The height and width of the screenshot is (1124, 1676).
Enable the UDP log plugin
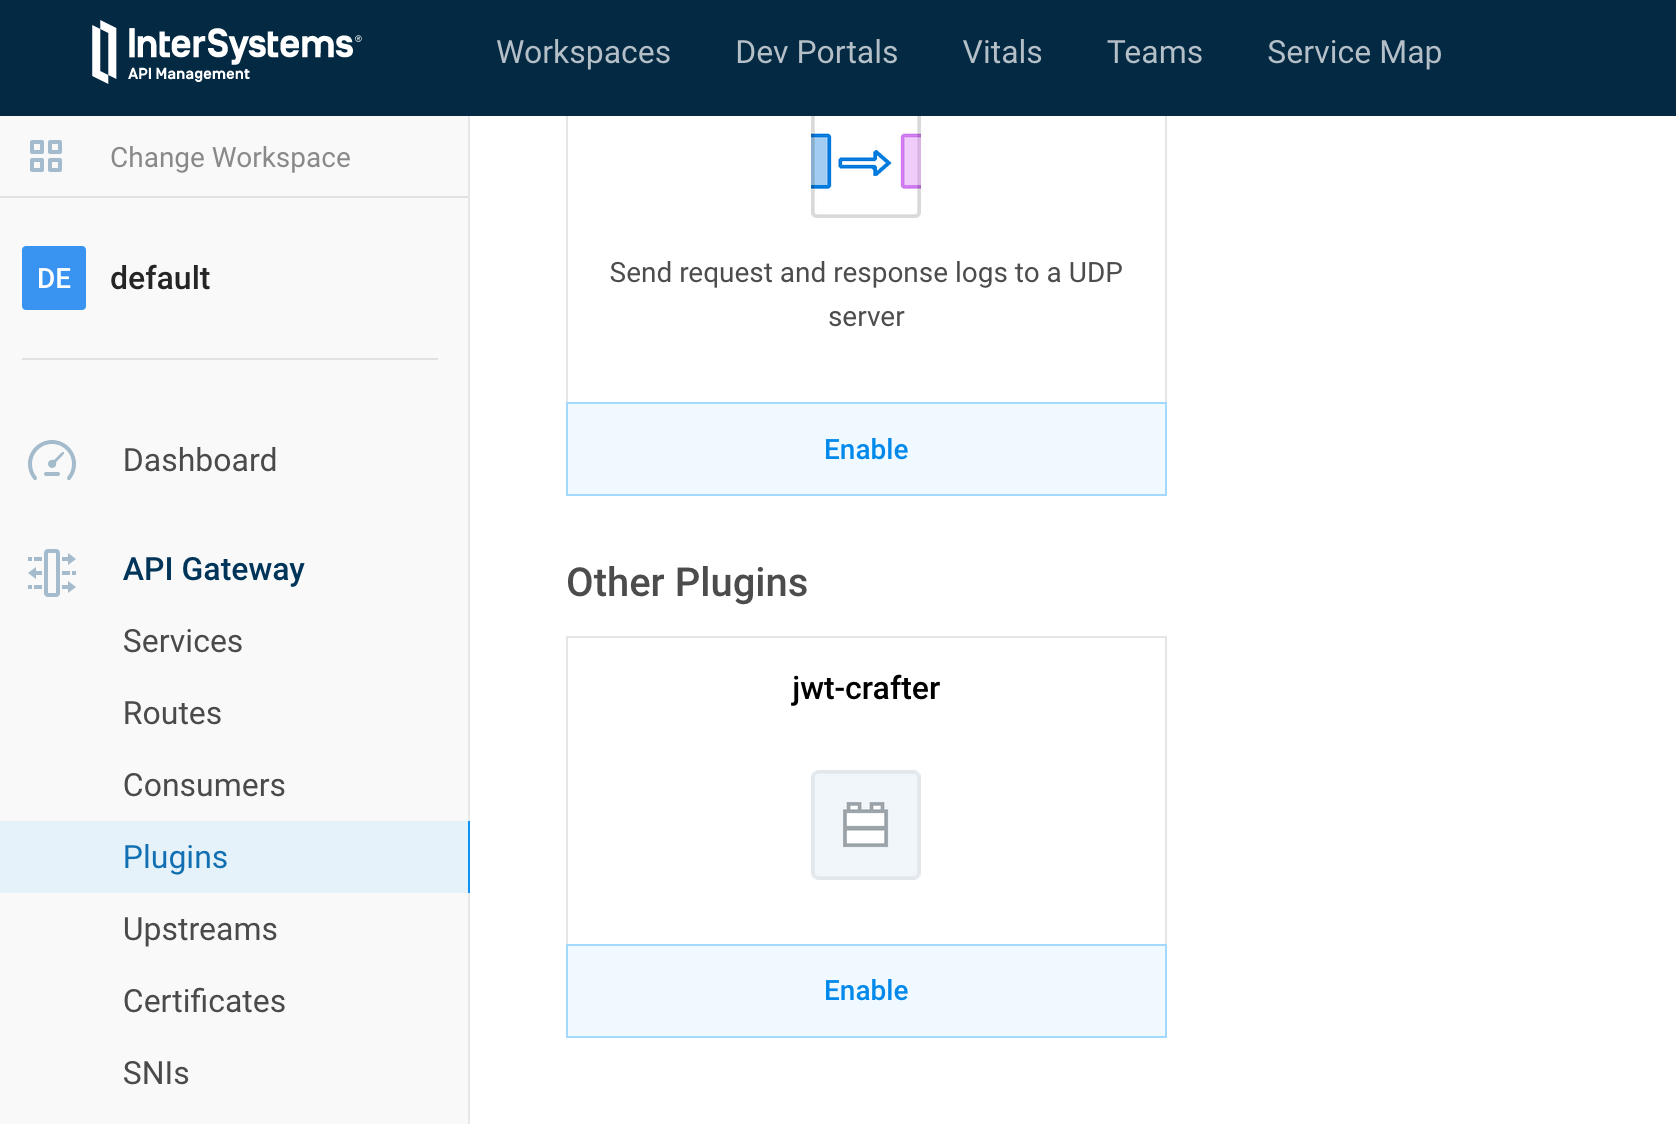click(x=866, y=449)
